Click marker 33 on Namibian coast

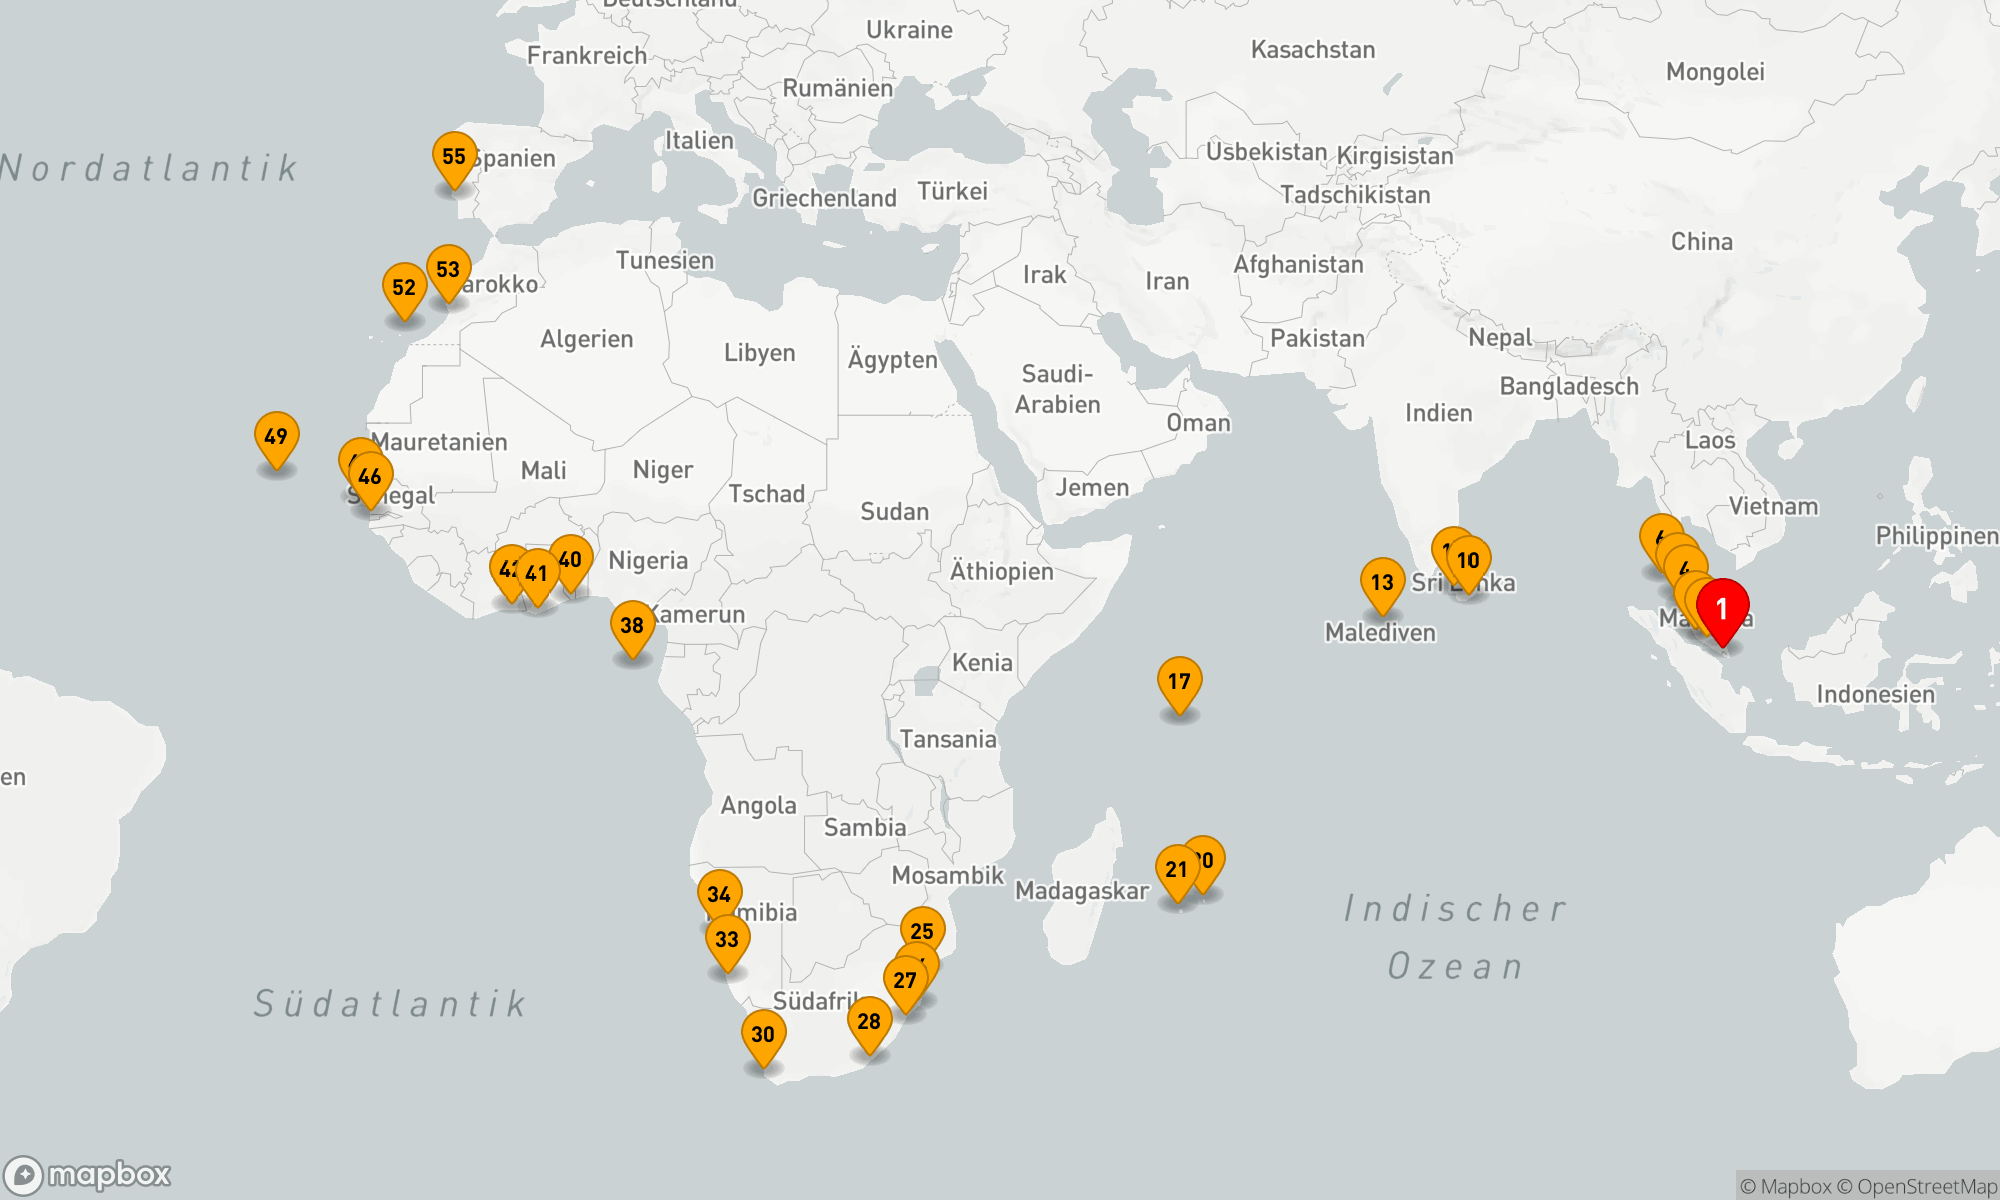click(727, 940)
